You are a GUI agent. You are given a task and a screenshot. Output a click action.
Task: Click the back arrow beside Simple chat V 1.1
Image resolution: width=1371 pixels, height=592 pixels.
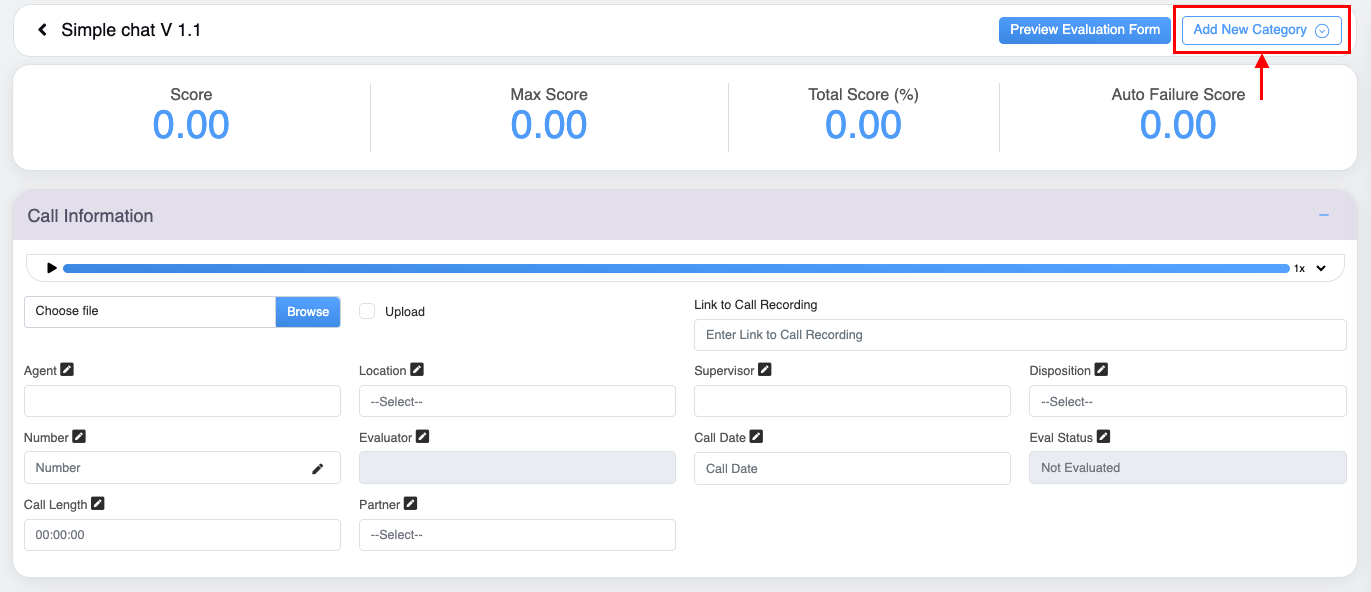[x=42, y=30]
